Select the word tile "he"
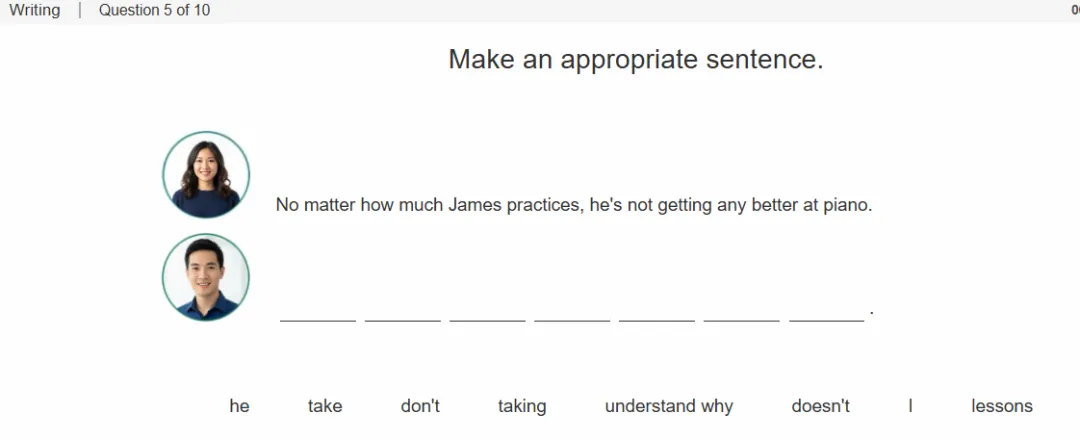Image resolution: width=1080 pixels, height=440 pixels. (239, 406)
